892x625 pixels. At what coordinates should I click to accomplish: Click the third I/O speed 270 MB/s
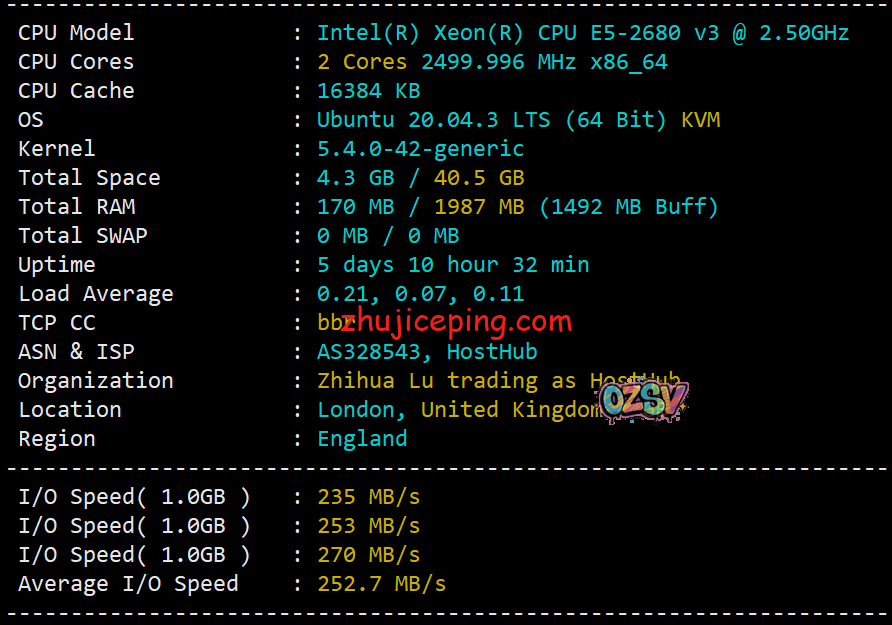pos(368,555)
